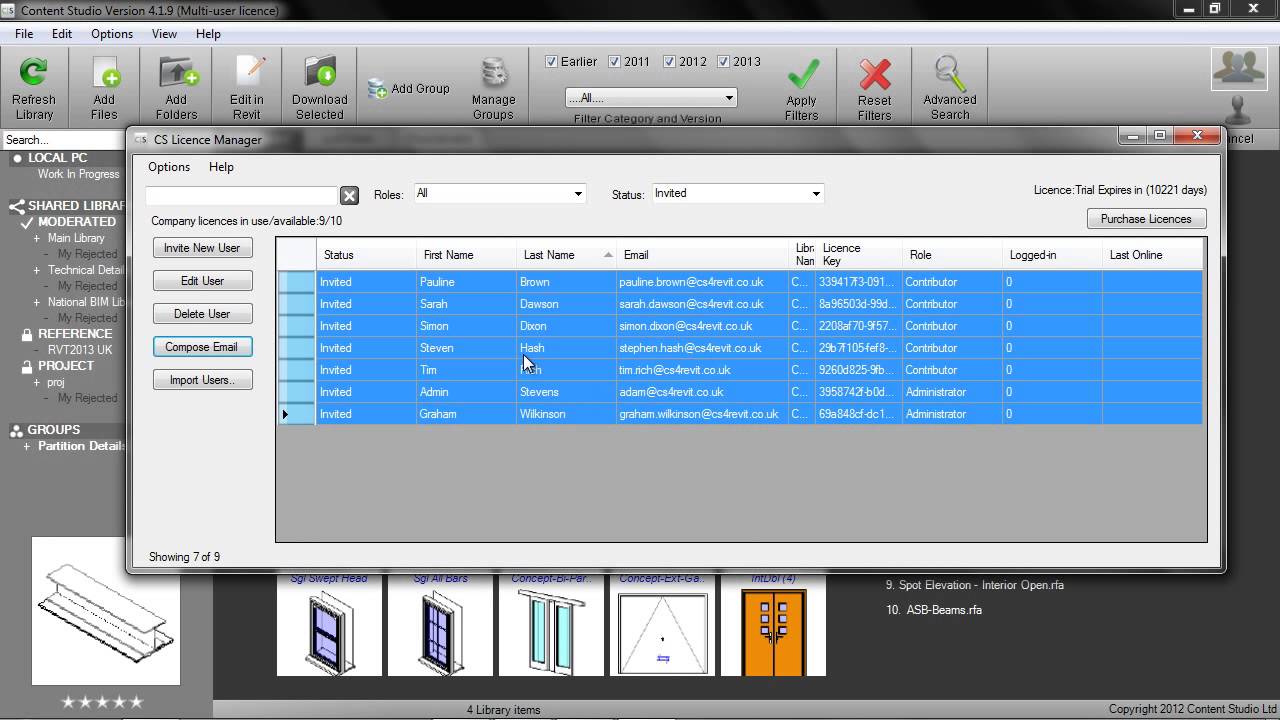Open Manage Groups
The image size is (1280, 720).
(x=493, y=89)
